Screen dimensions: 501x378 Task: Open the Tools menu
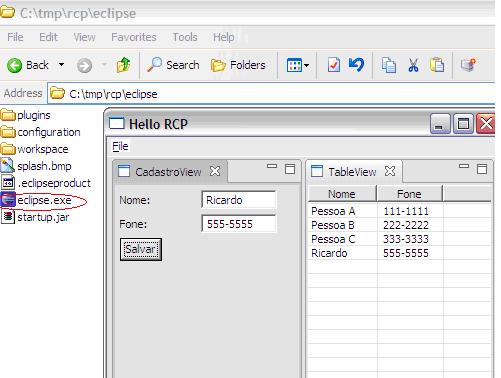pos(185,37)
